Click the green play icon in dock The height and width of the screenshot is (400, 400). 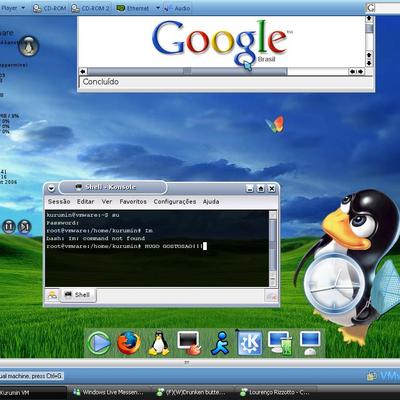point(99,343)
